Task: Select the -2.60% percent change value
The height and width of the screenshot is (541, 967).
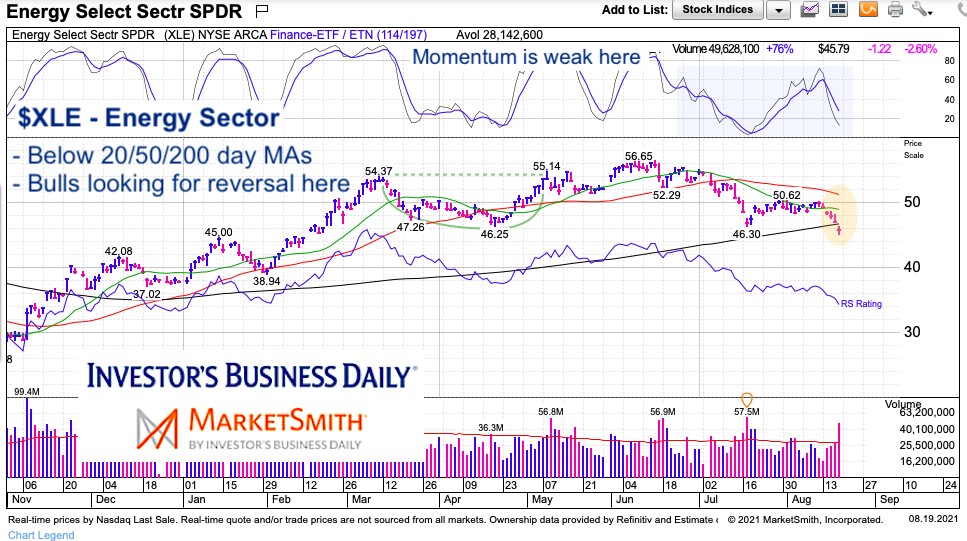Action: (x=921, y=49)
